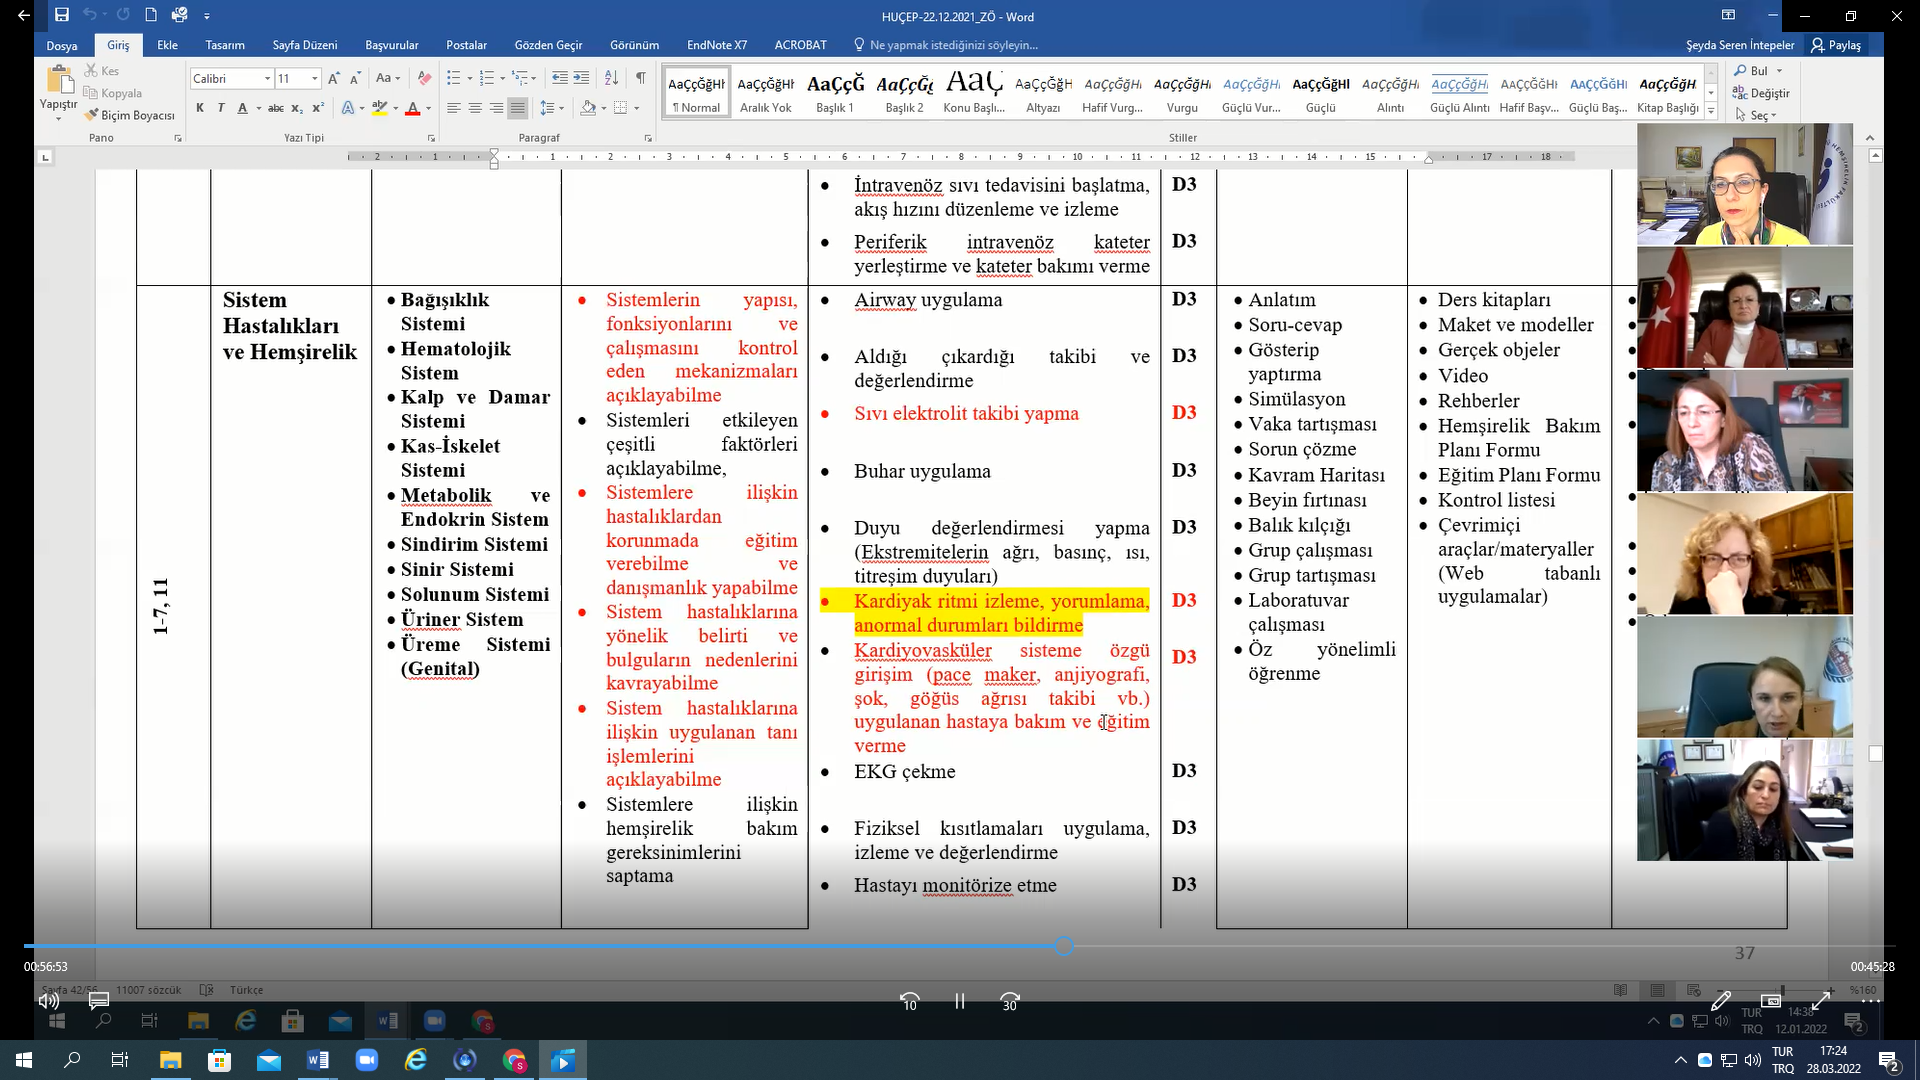Pause the video playback
Screen dimensions: 1920x1080
coord(959,1001)
